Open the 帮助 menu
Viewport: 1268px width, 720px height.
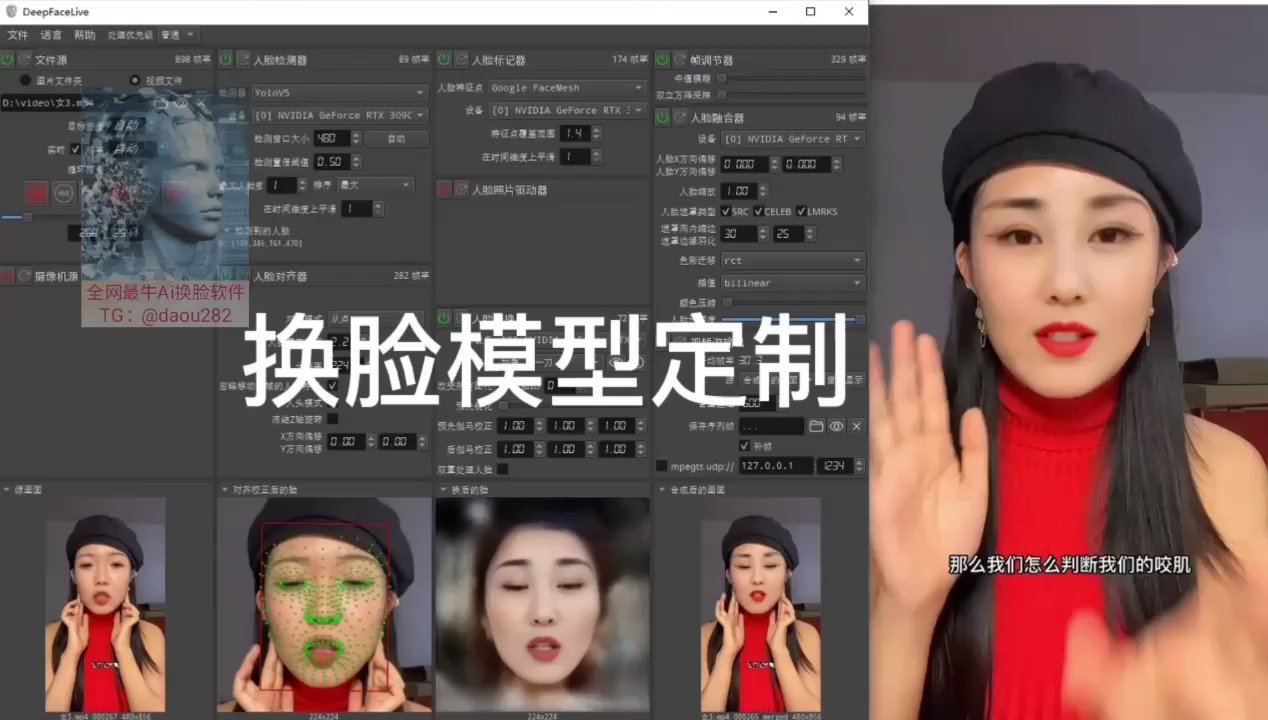[85, 35]
